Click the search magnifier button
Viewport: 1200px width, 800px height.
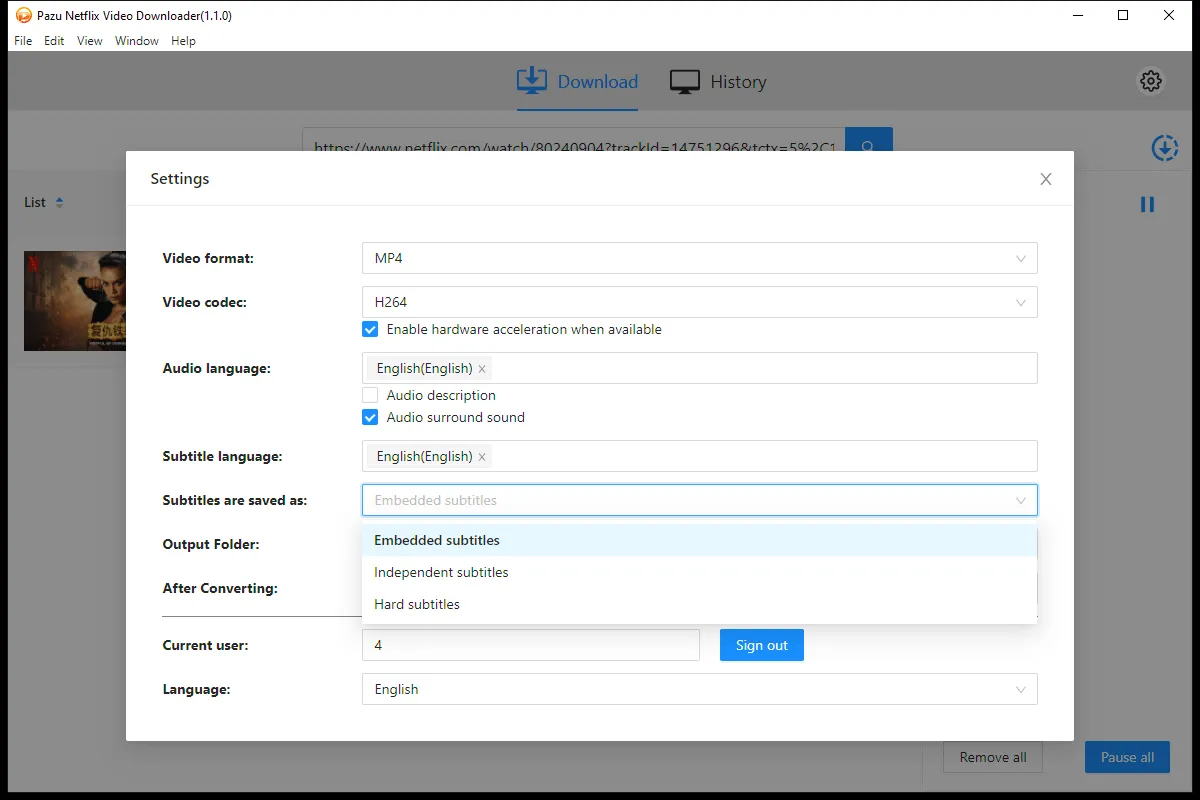(x=868, y=146)
